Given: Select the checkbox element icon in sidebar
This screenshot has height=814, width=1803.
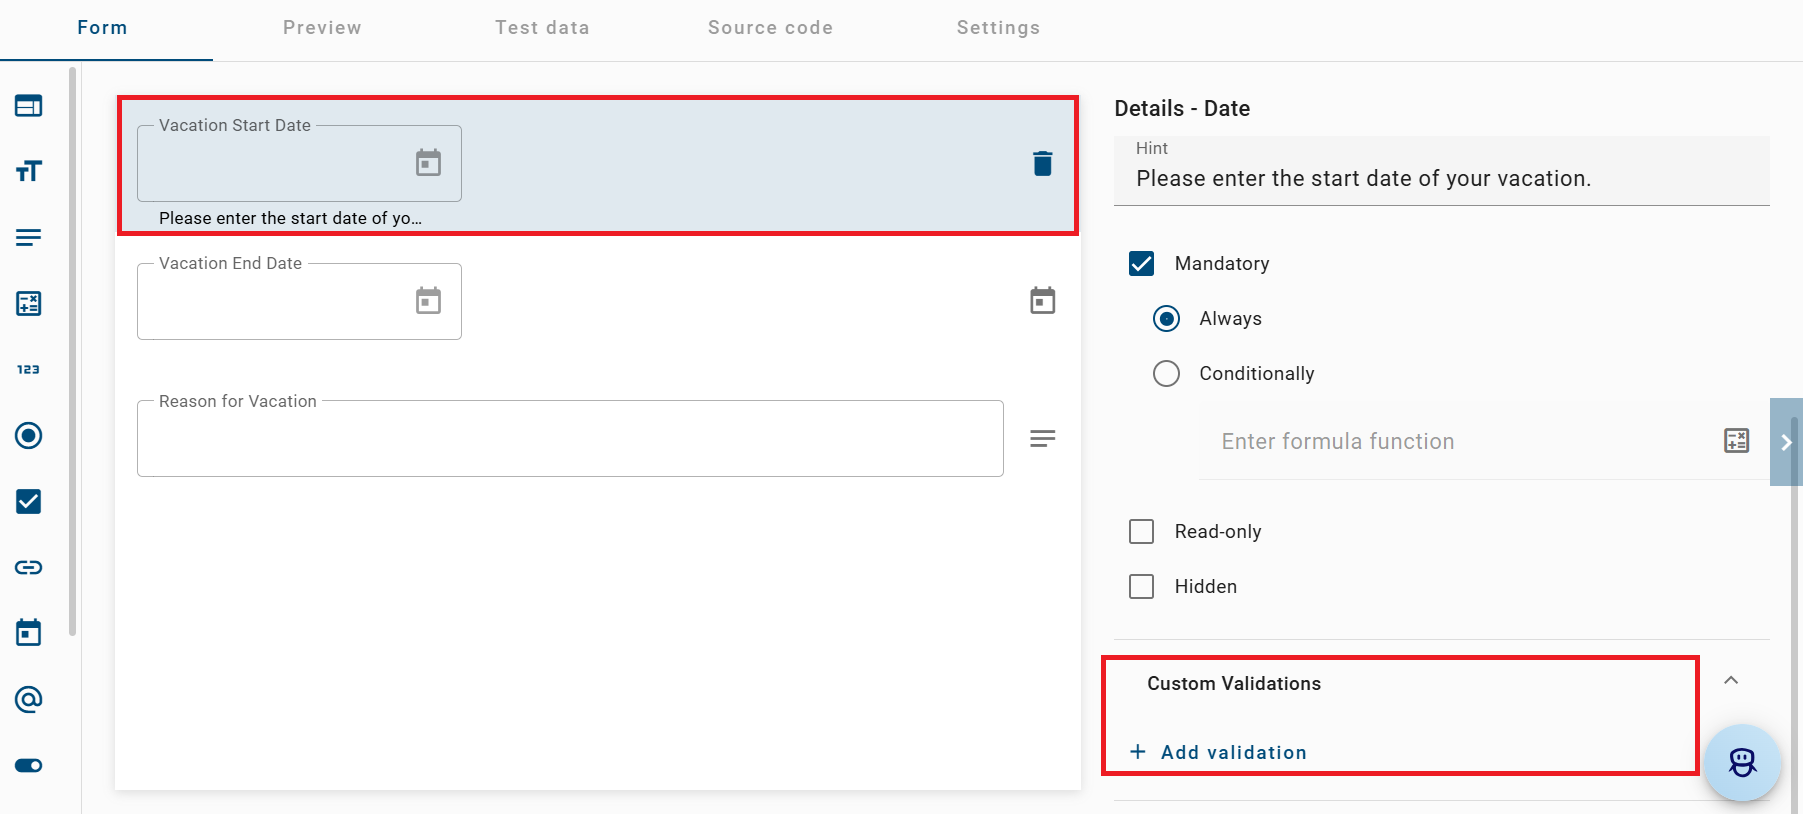Looking at the screenshot, I should (28, 501).
